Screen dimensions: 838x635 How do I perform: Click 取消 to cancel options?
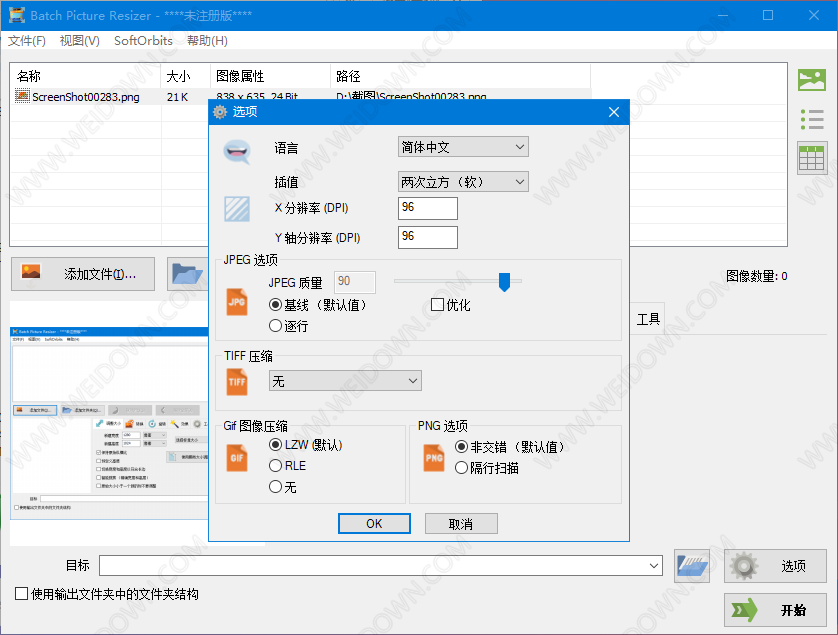[x=461, y=523]
